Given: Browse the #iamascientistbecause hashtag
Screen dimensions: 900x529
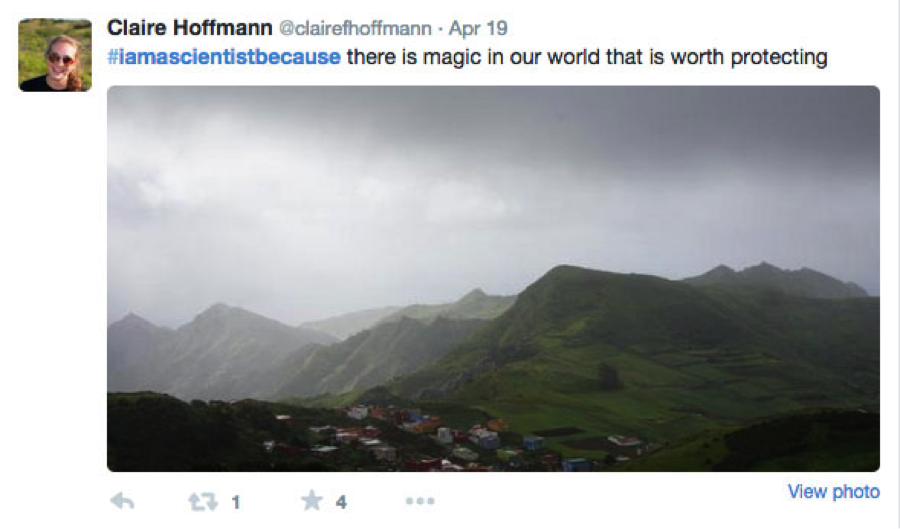Looking at the screenshot, I should 224,57.
